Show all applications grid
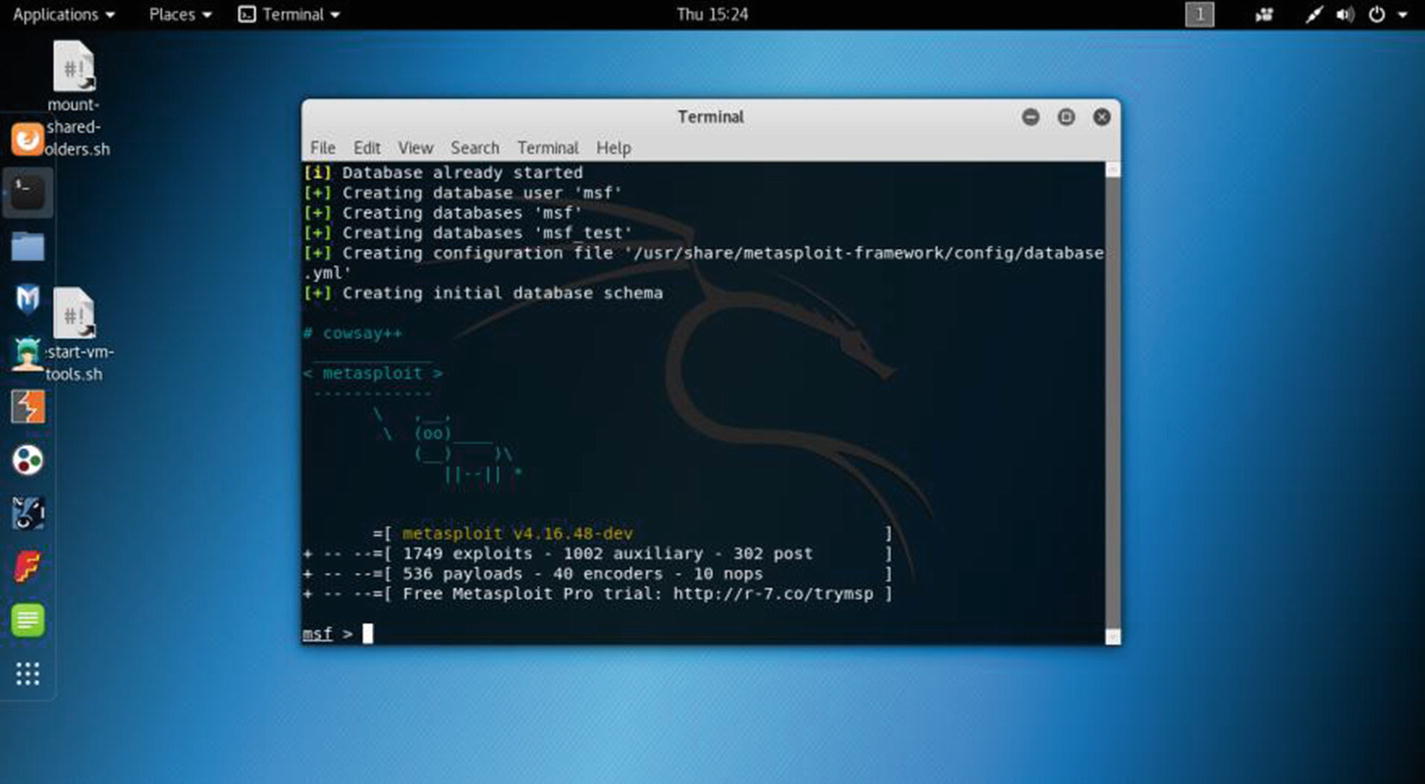The image size is (1425, 784). (27, 674)
